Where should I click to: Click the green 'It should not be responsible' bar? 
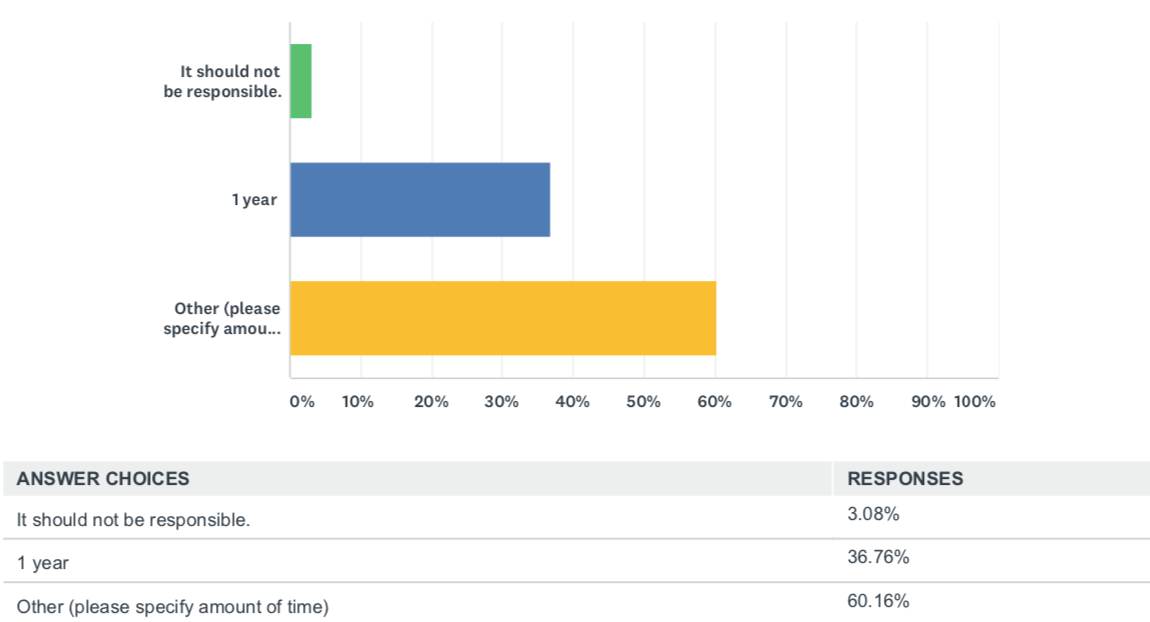[301, 81]
